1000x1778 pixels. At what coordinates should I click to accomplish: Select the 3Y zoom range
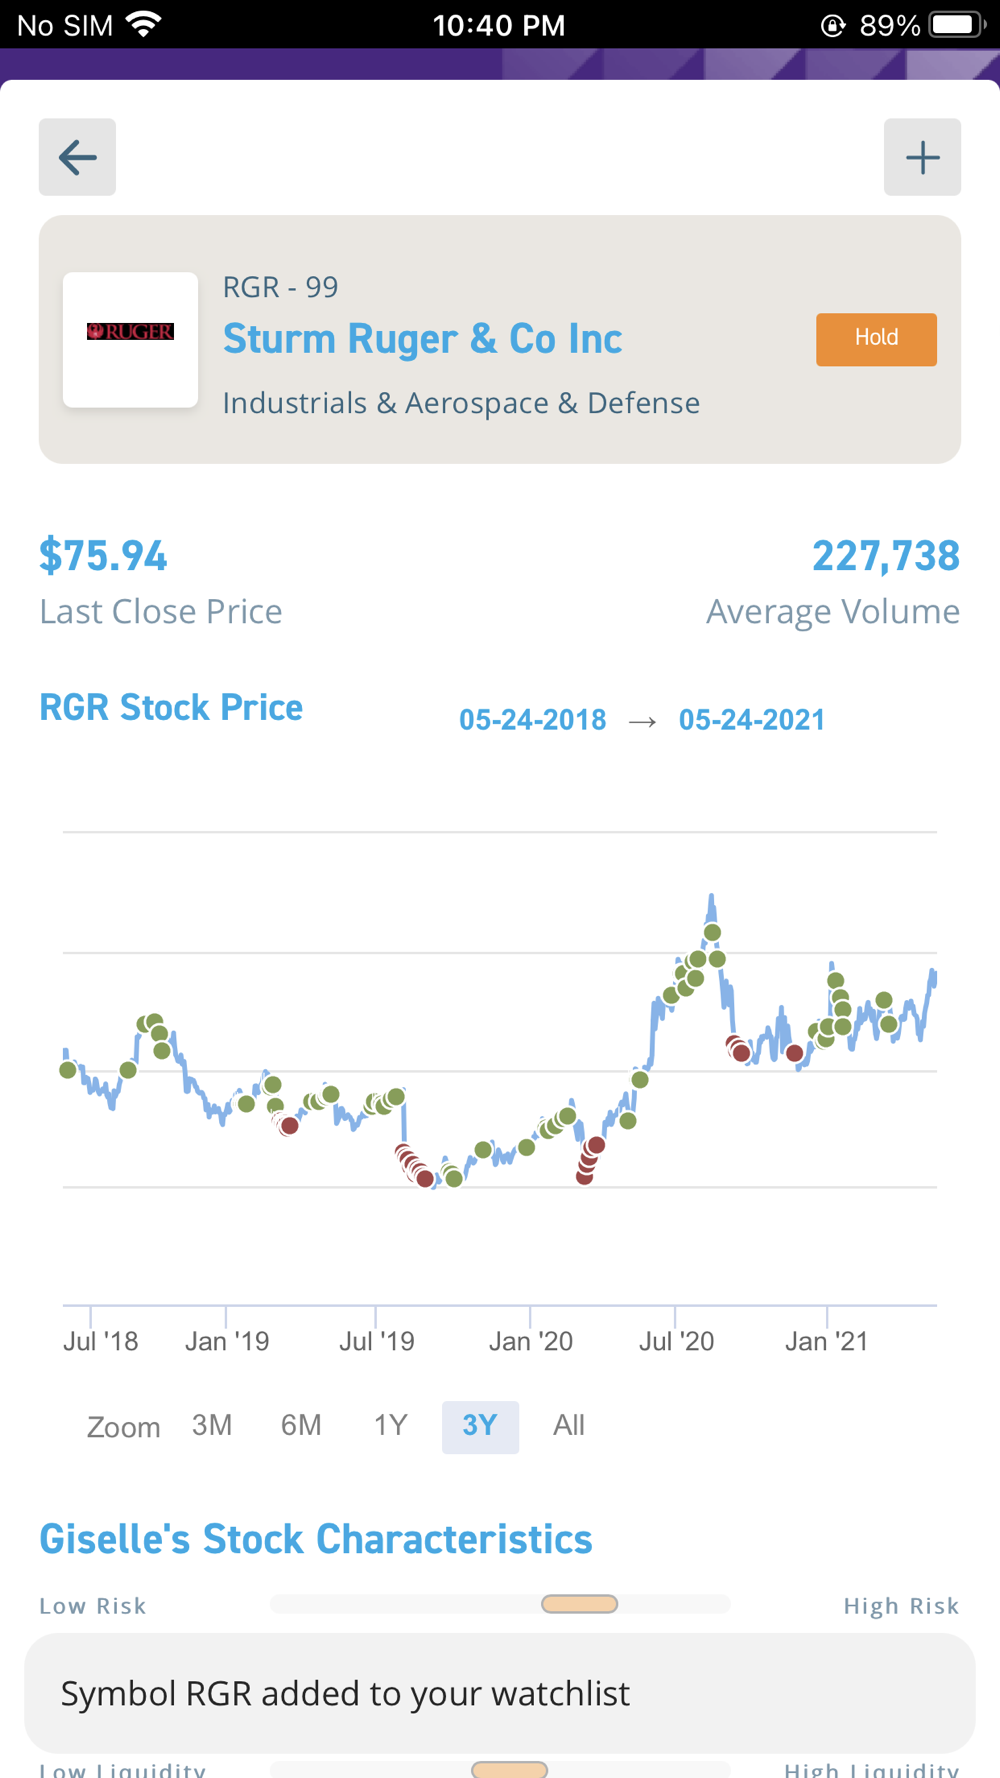480,1427
